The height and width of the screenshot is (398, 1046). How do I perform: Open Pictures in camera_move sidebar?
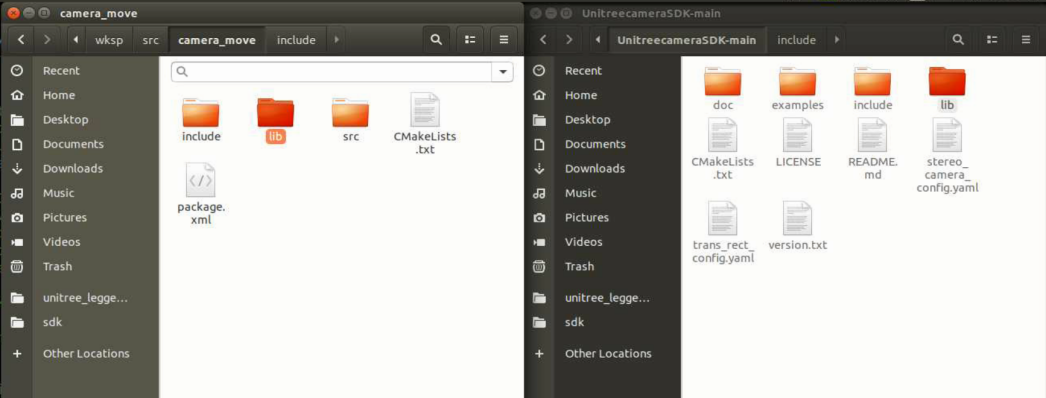tap(80, 217)
